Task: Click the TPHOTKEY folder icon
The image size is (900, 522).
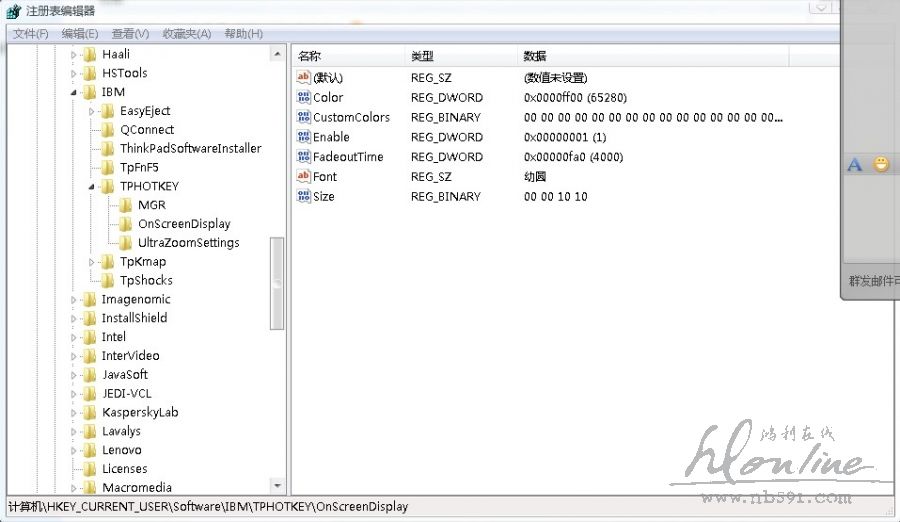Action: click(x=107, y=187)
